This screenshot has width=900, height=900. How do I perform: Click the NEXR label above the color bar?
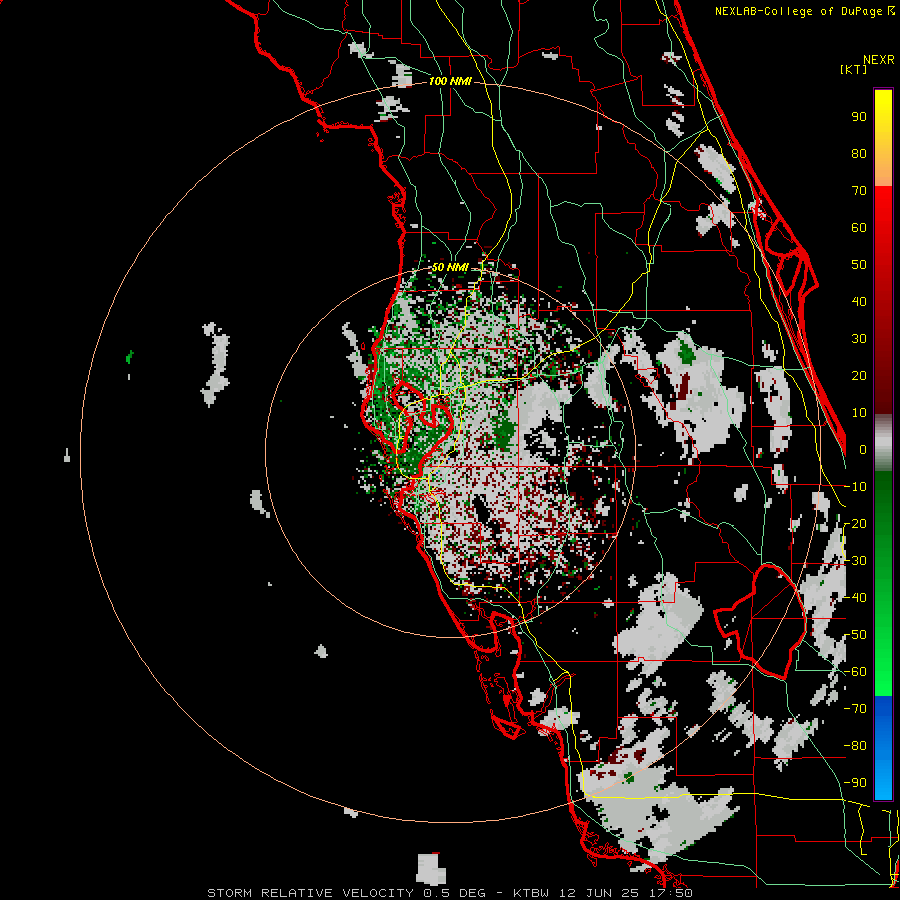(879, 60)
